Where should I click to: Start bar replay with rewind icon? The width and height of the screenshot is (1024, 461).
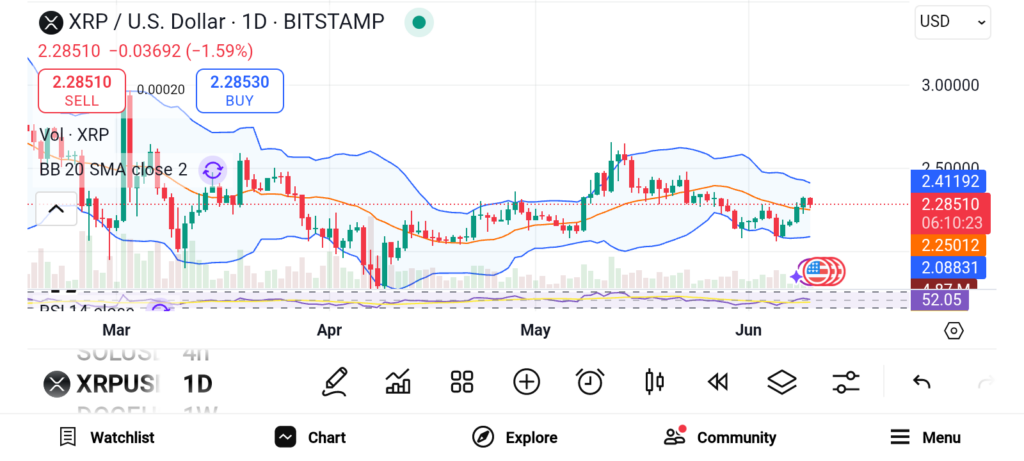click(718, 382)
